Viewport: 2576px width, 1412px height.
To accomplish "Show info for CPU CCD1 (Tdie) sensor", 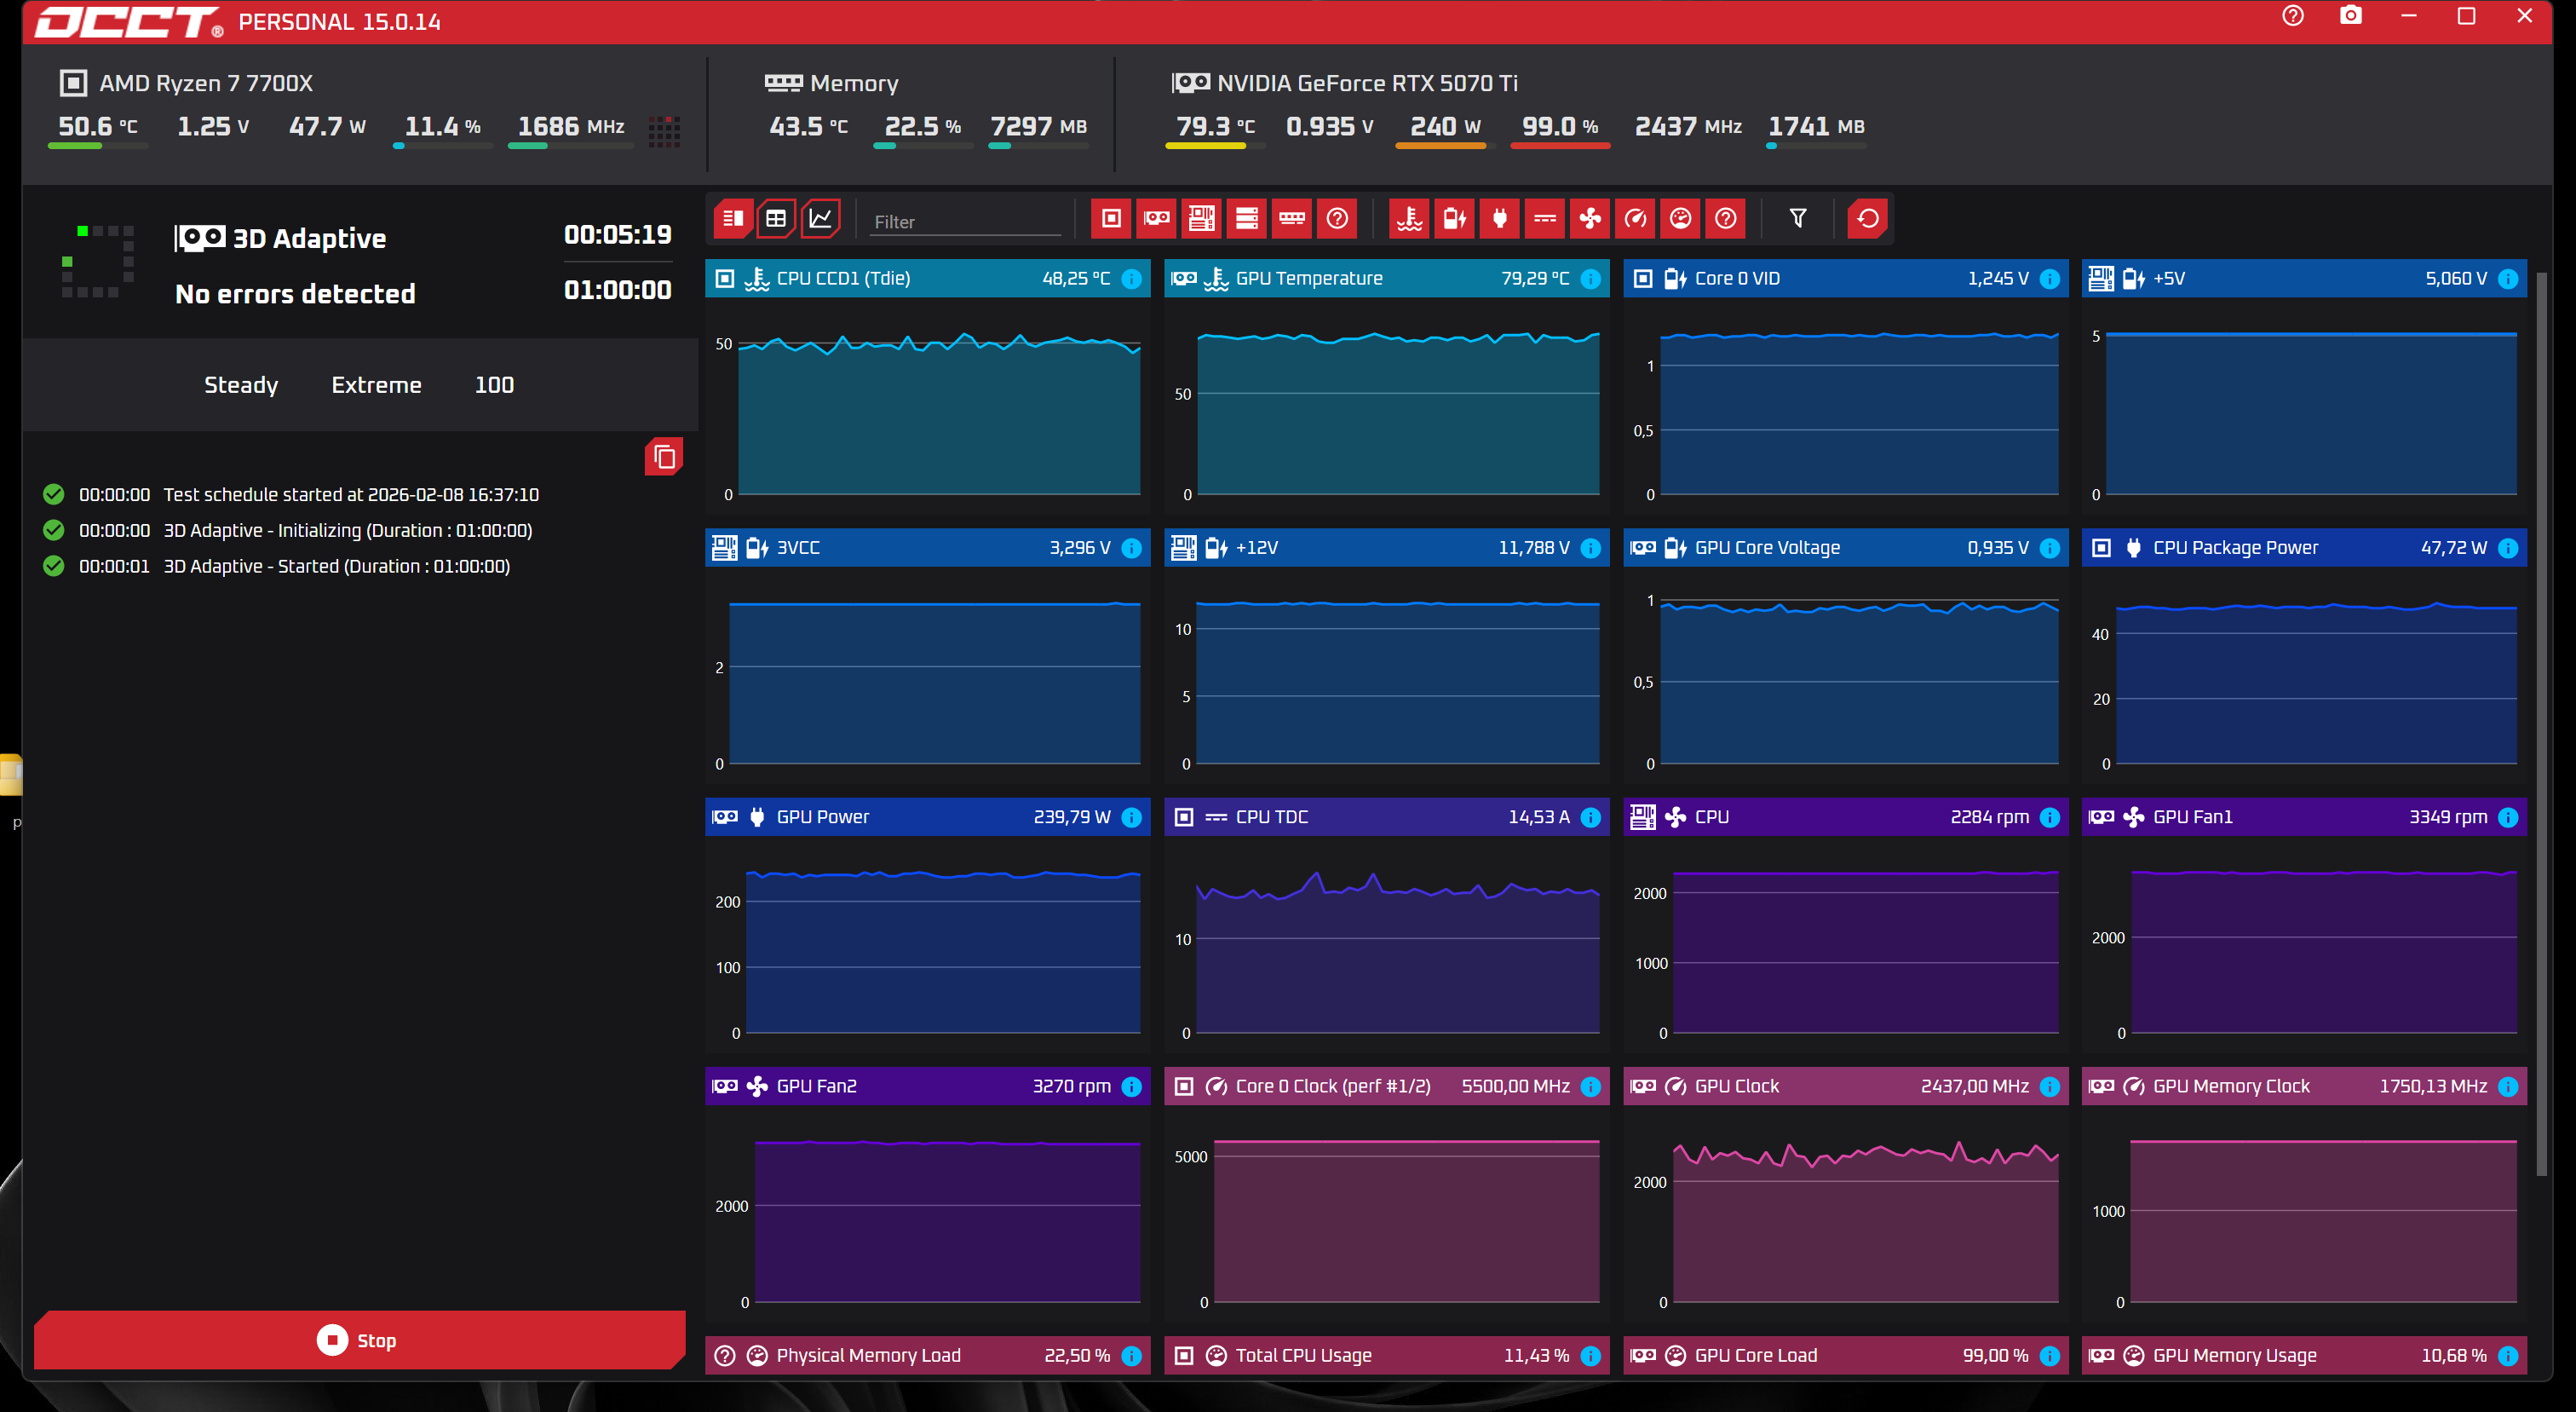I will coord(1131,279).
